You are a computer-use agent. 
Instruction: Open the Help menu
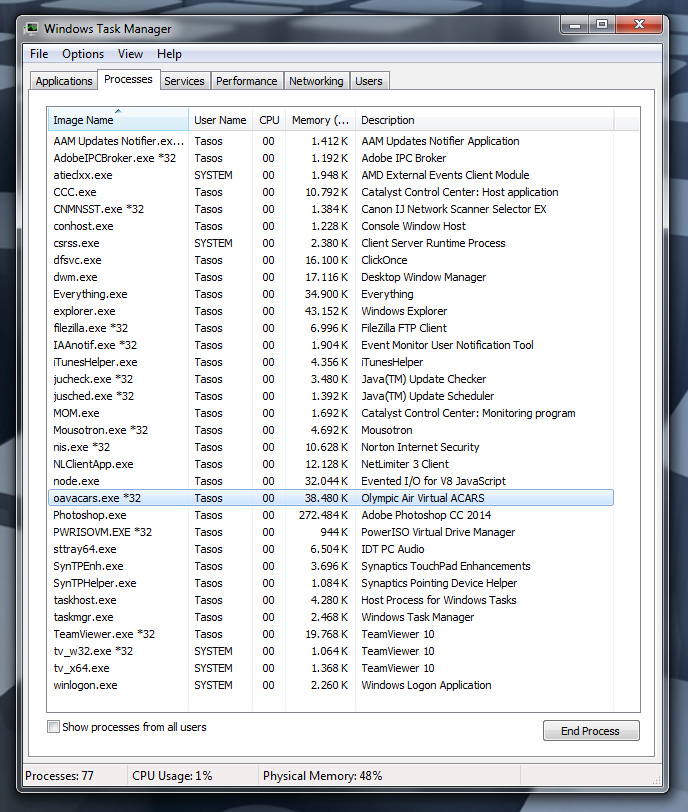click(x=169, y=54)
